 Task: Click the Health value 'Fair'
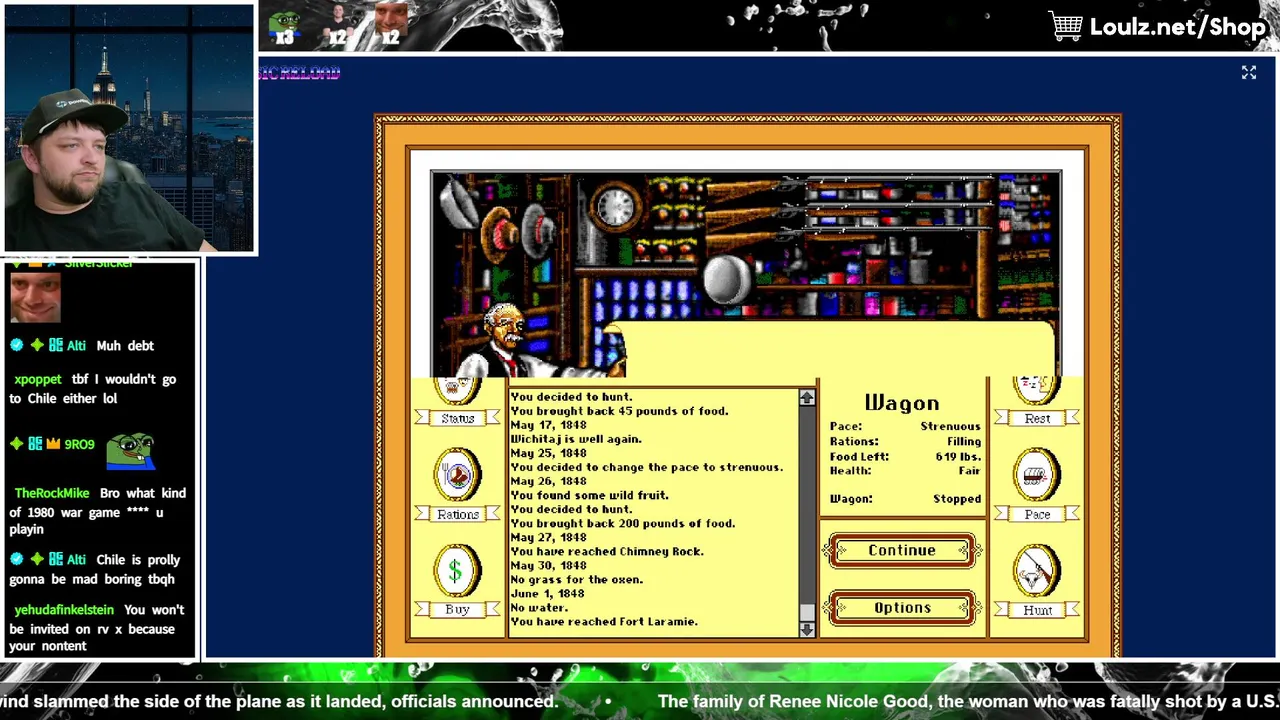(x=969, y=470)
